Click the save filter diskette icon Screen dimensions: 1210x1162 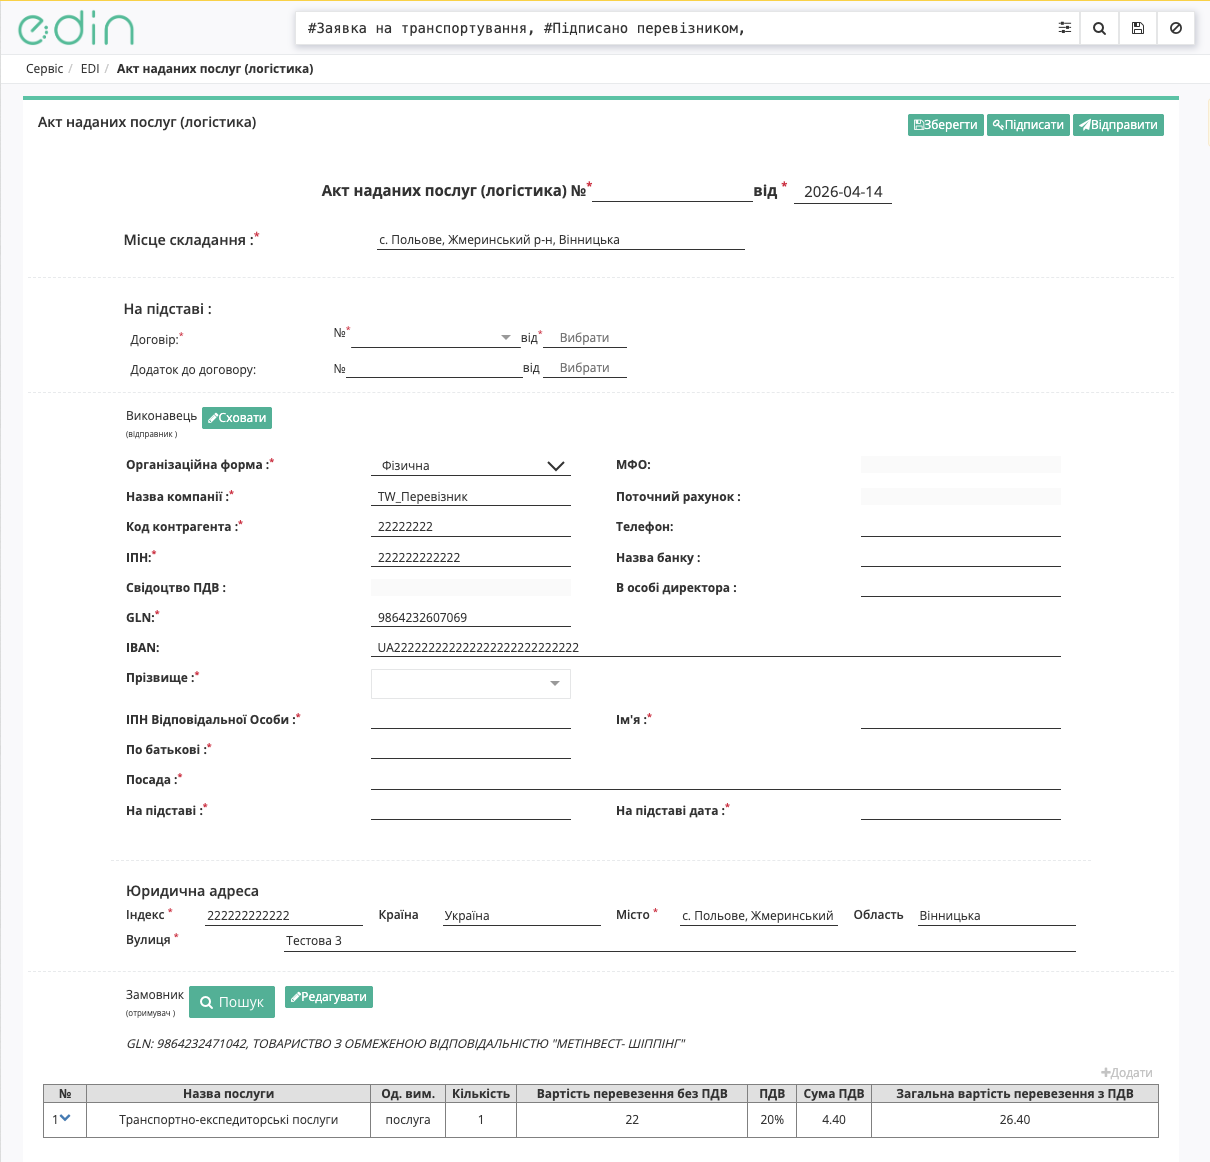(x=1138, y=28)
